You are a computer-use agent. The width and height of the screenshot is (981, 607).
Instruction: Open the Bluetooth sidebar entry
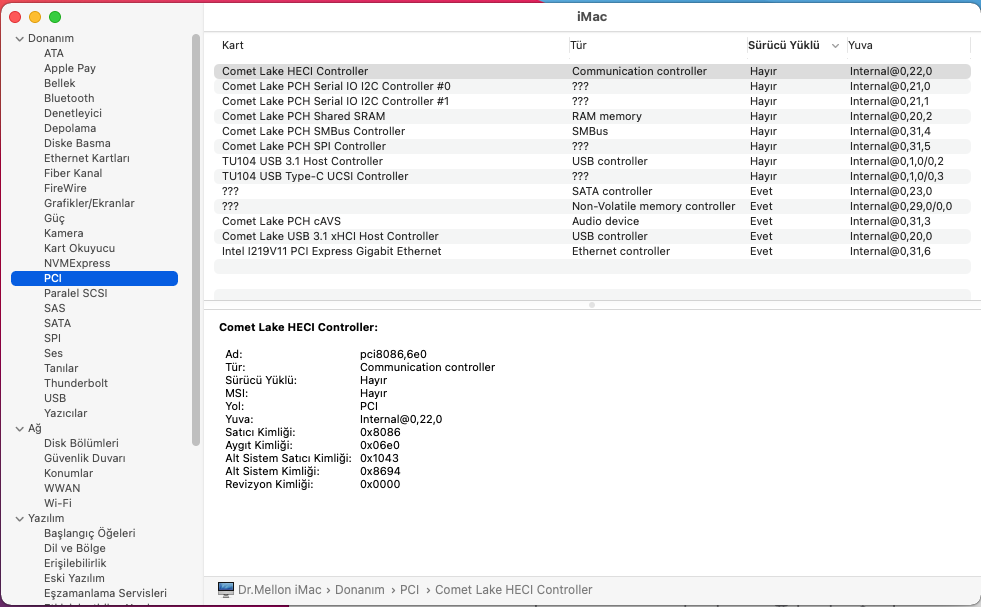point(69,98)
